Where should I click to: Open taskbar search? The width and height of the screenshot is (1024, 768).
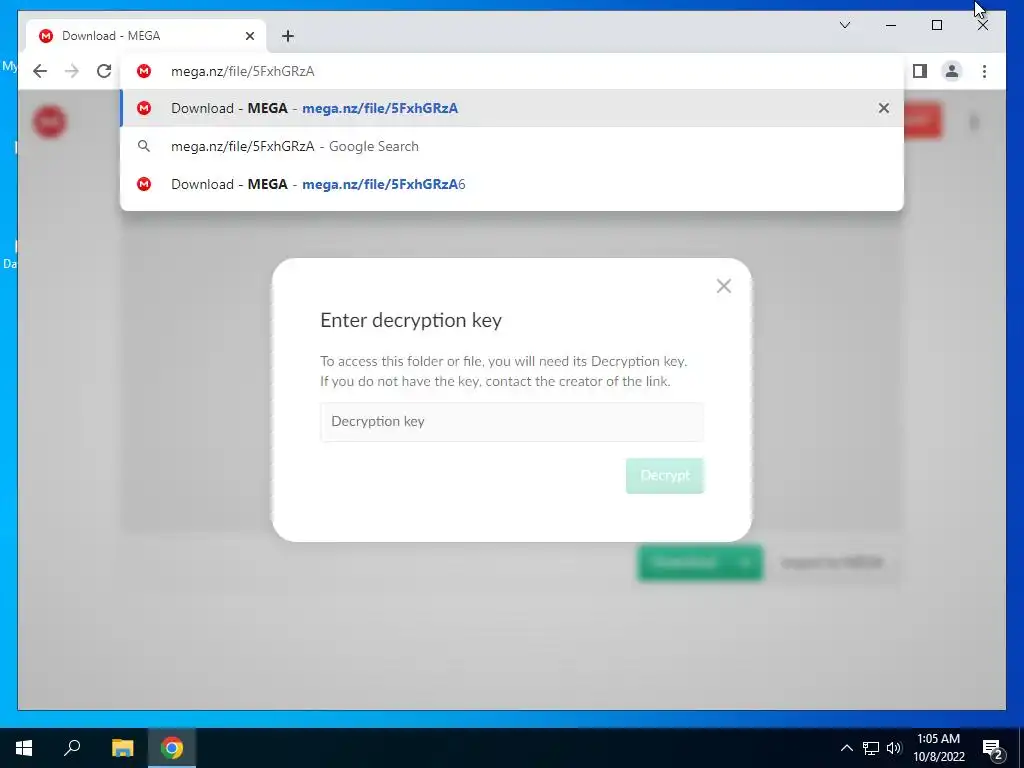72,748
